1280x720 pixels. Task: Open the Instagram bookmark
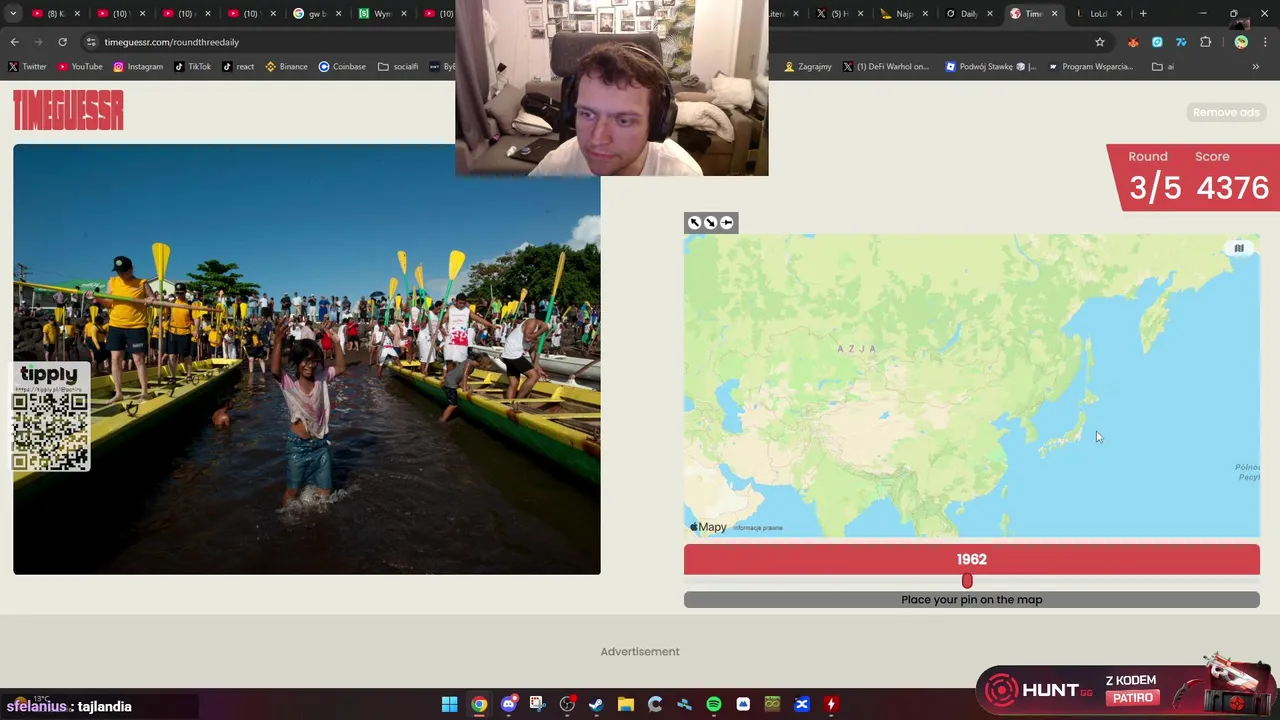138,66
